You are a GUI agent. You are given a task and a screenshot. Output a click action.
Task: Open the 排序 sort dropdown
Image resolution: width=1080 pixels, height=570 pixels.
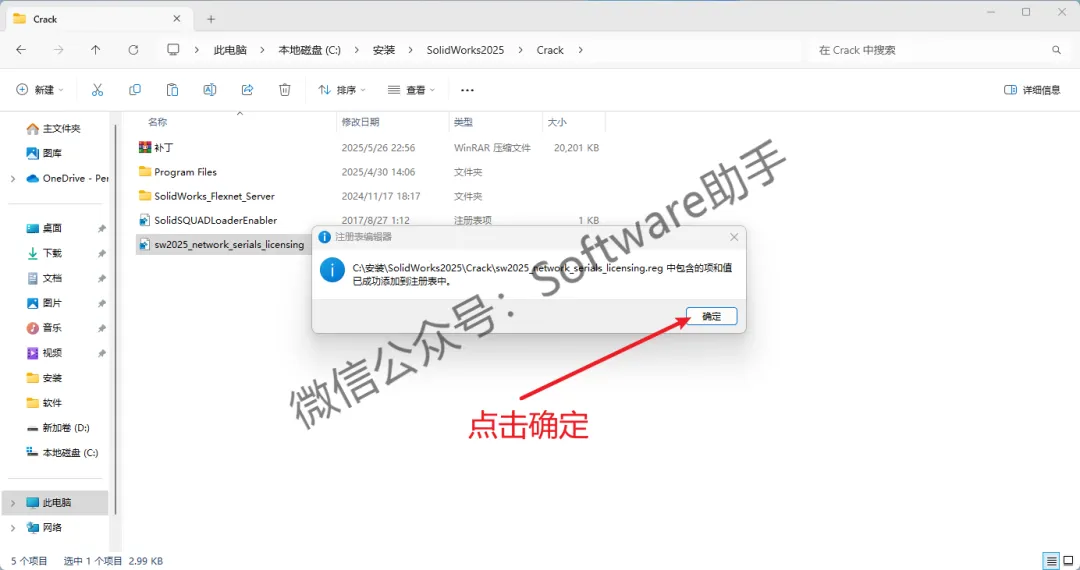pos(342,89)
